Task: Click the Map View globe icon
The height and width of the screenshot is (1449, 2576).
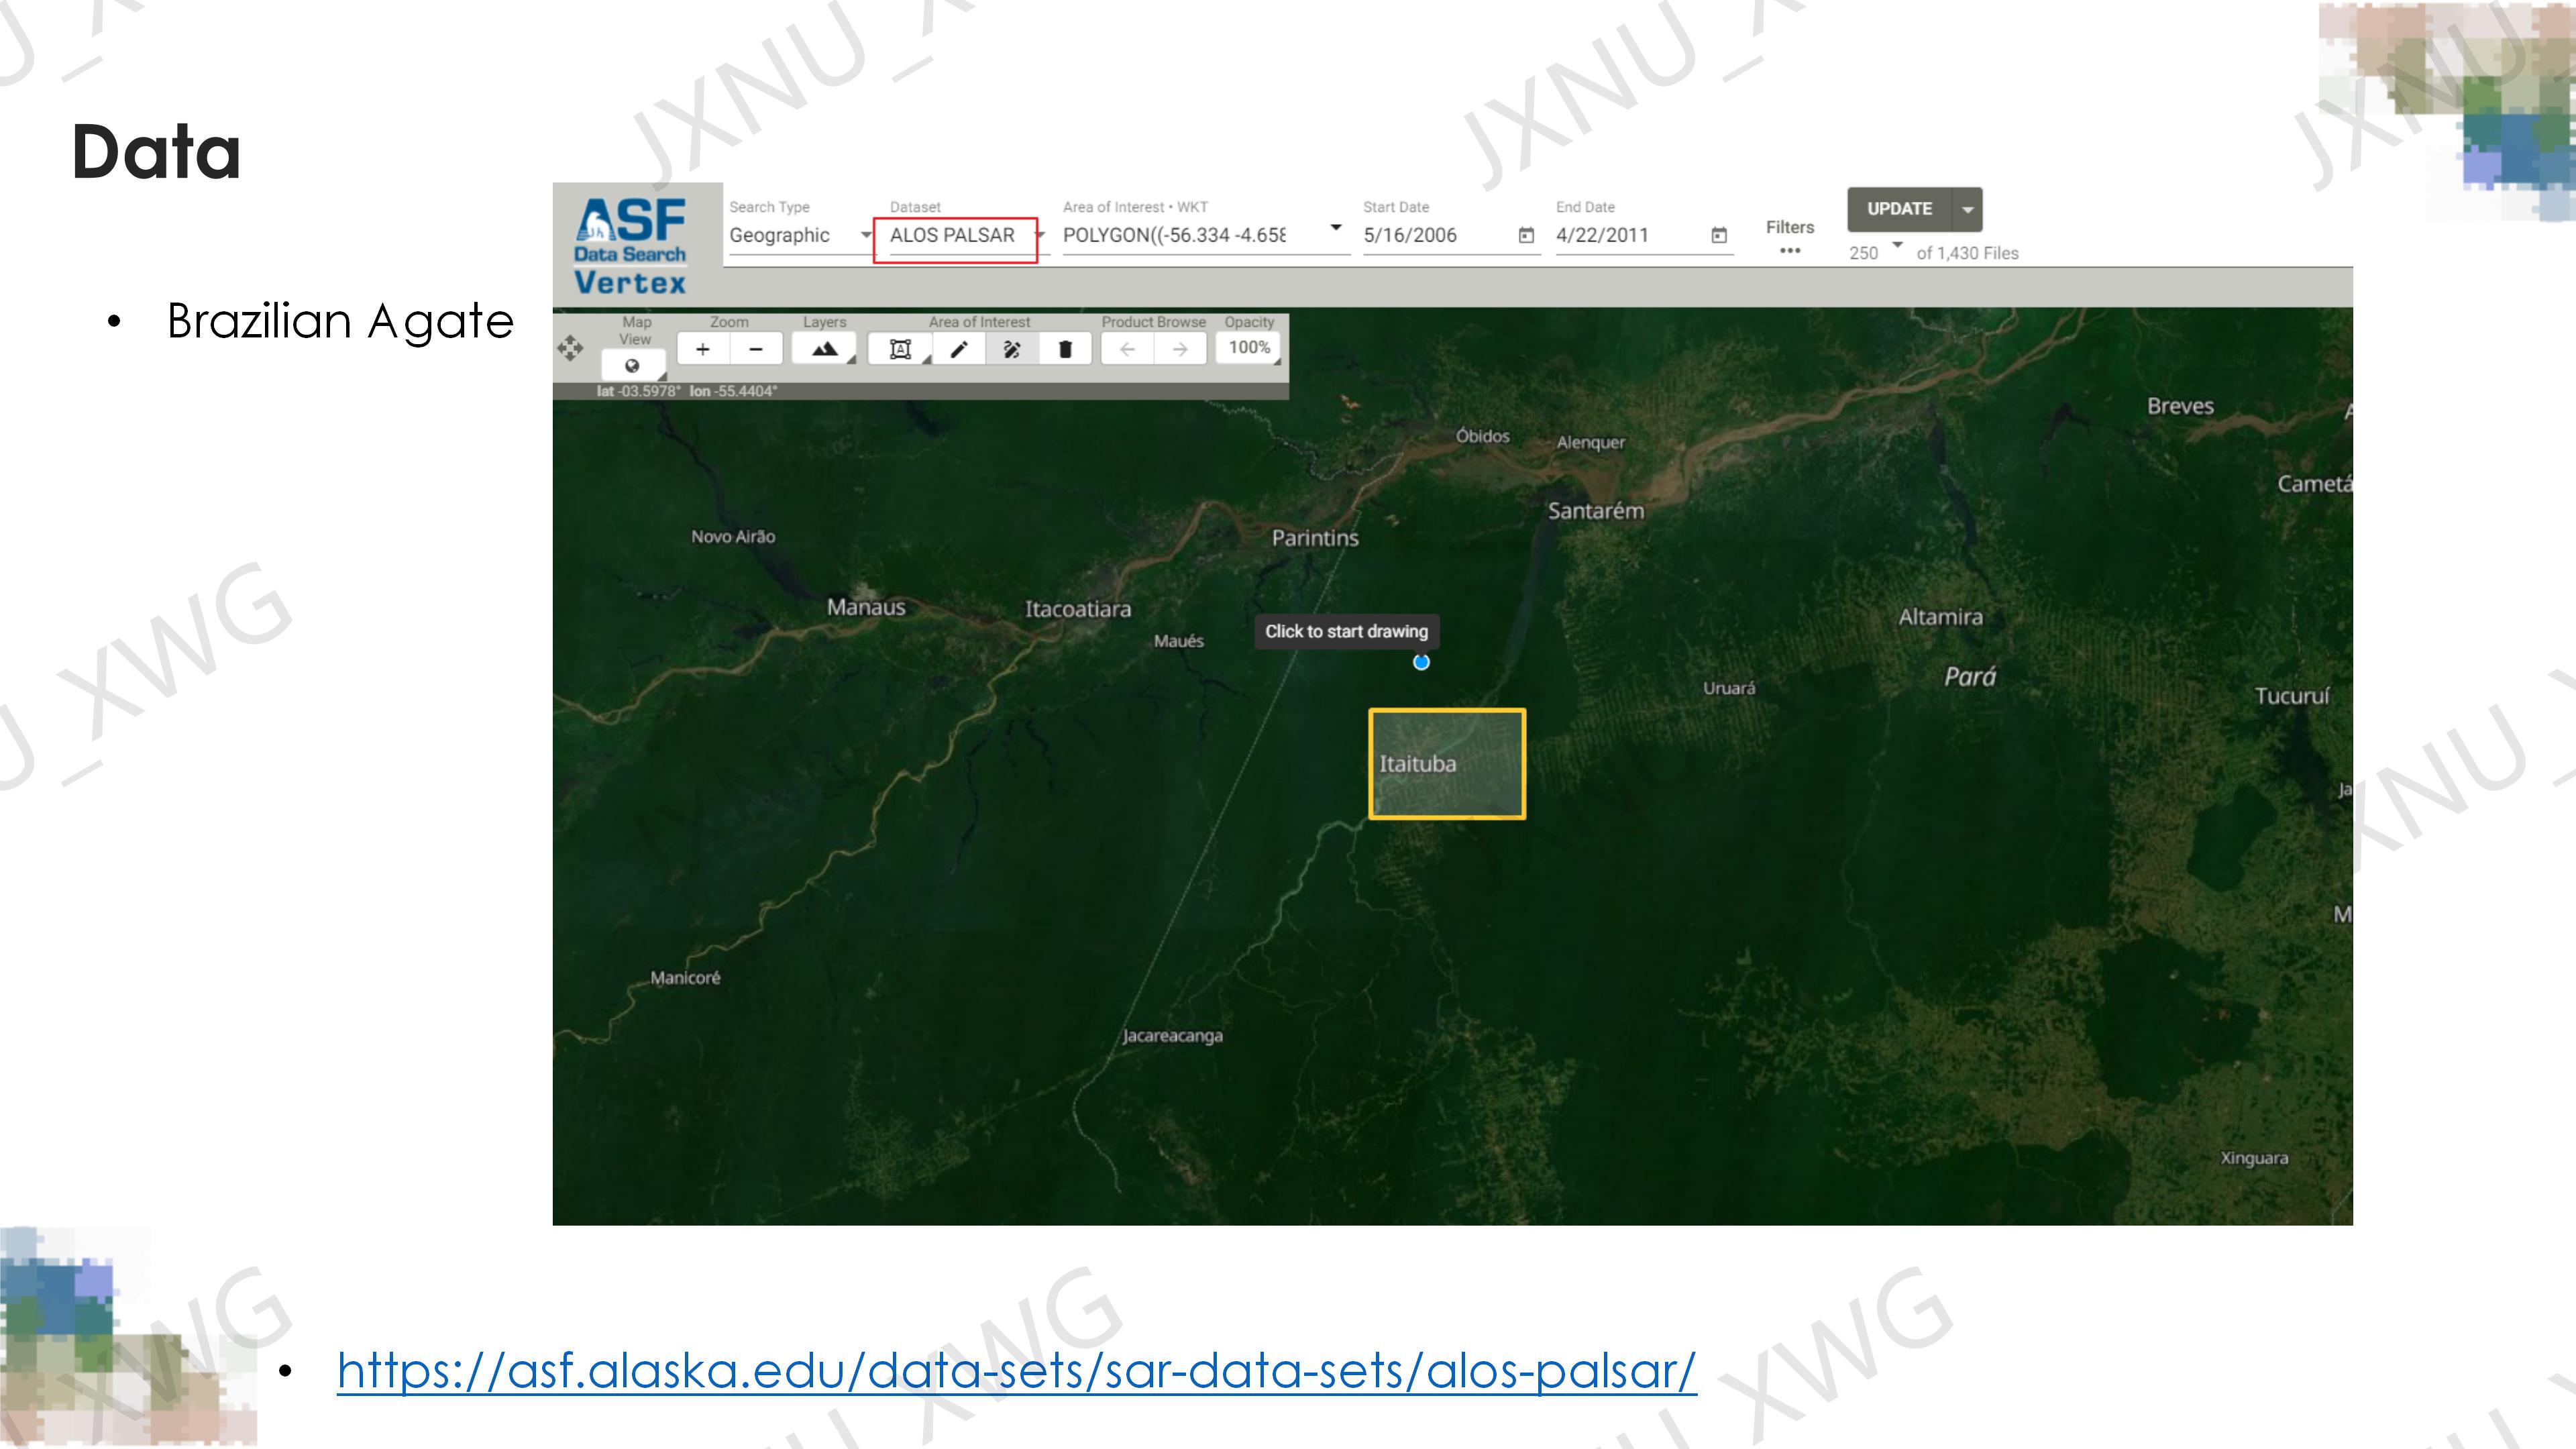Action: tap(632, 366)
